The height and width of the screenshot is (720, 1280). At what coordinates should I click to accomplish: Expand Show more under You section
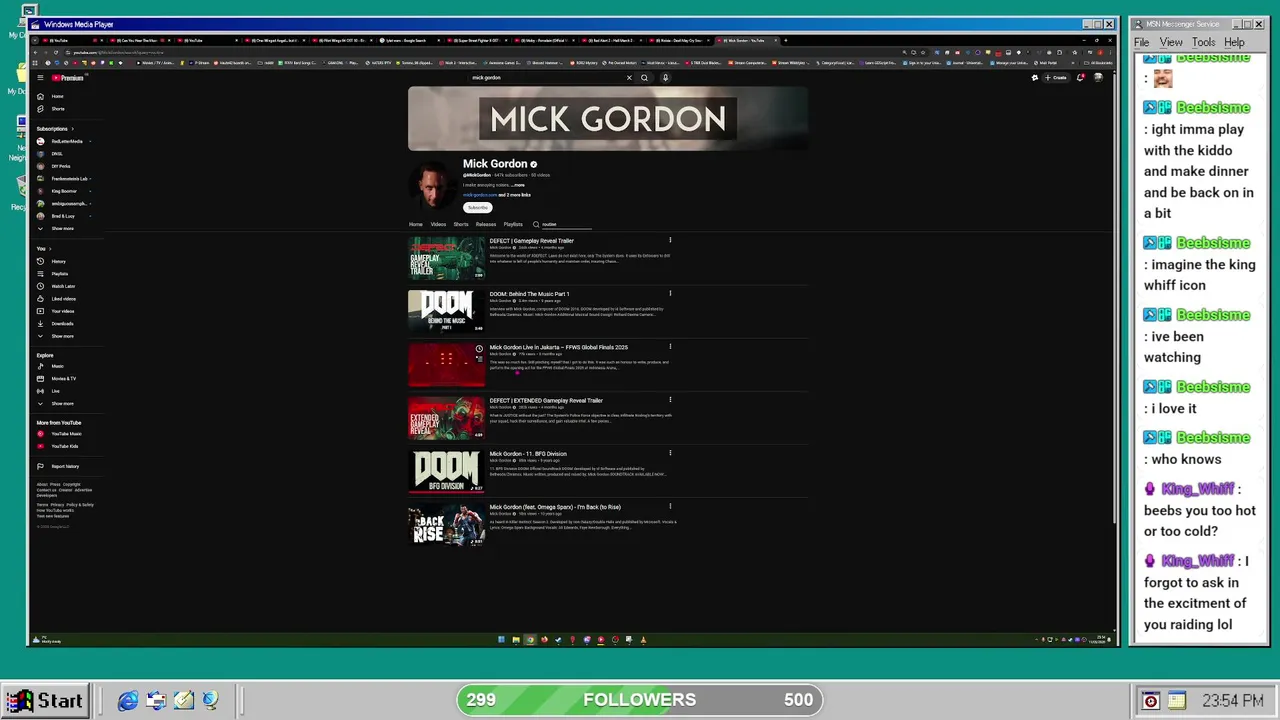click(x=62, y=336)
